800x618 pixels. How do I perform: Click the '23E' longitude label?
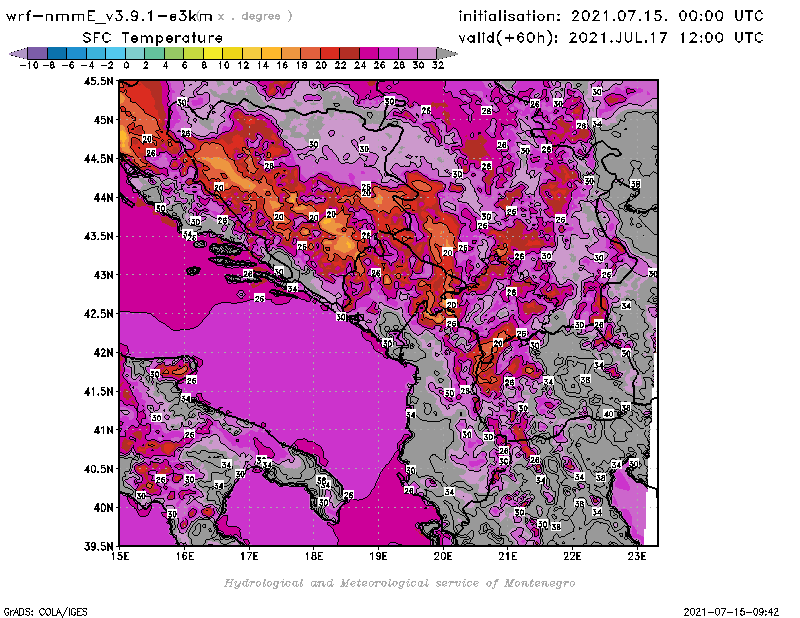tap(637, 556)
